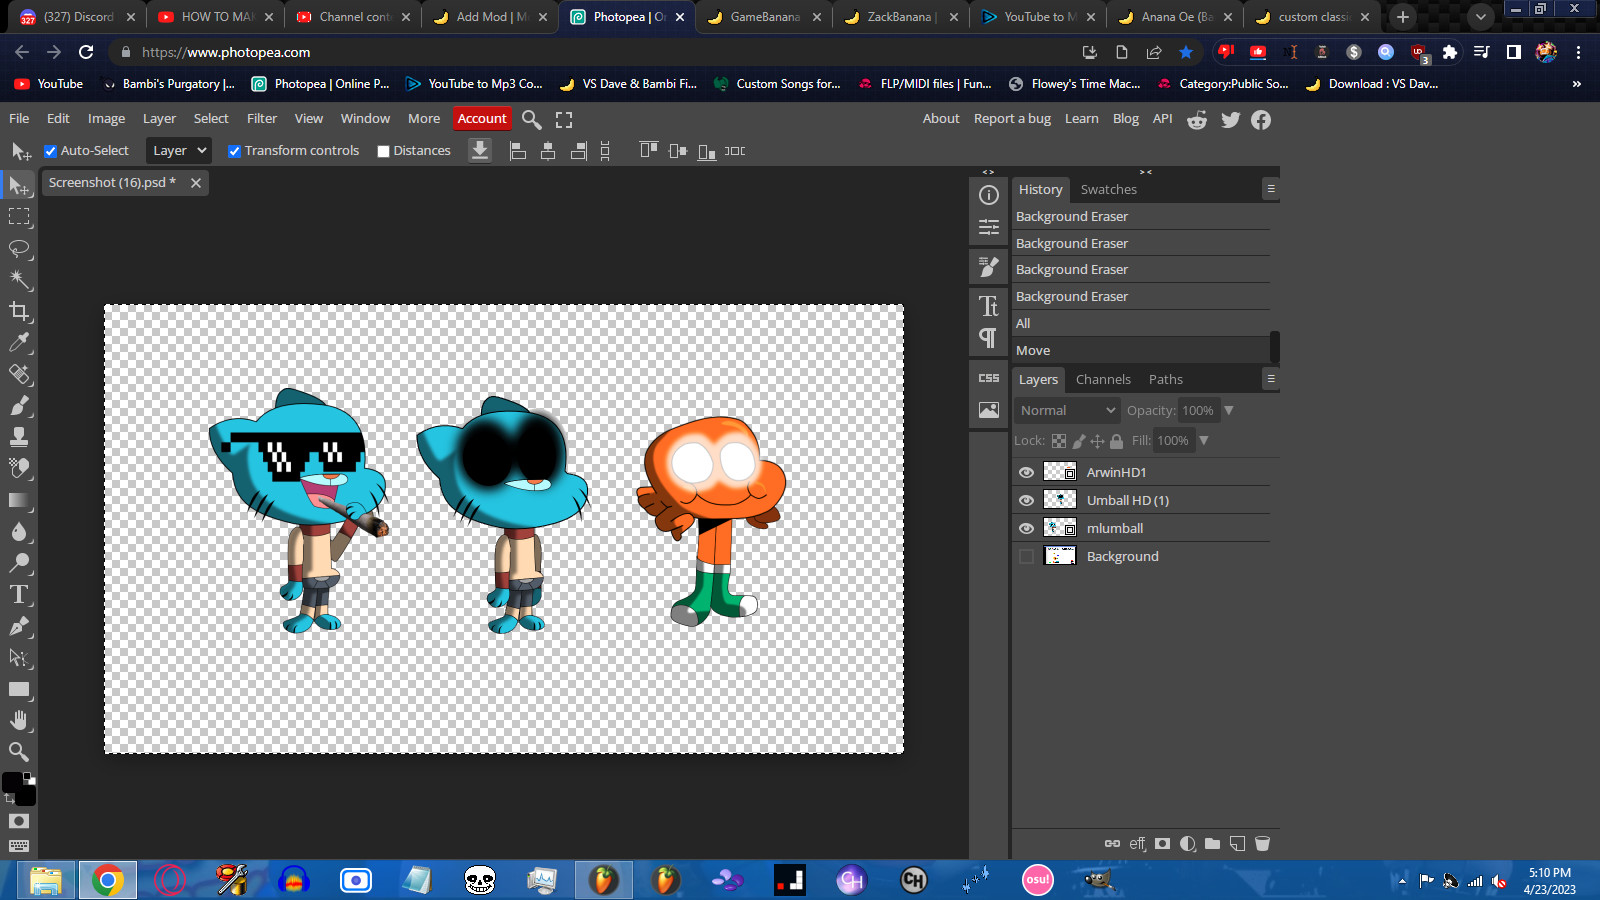Select the Rectangle Select tool

19,217
